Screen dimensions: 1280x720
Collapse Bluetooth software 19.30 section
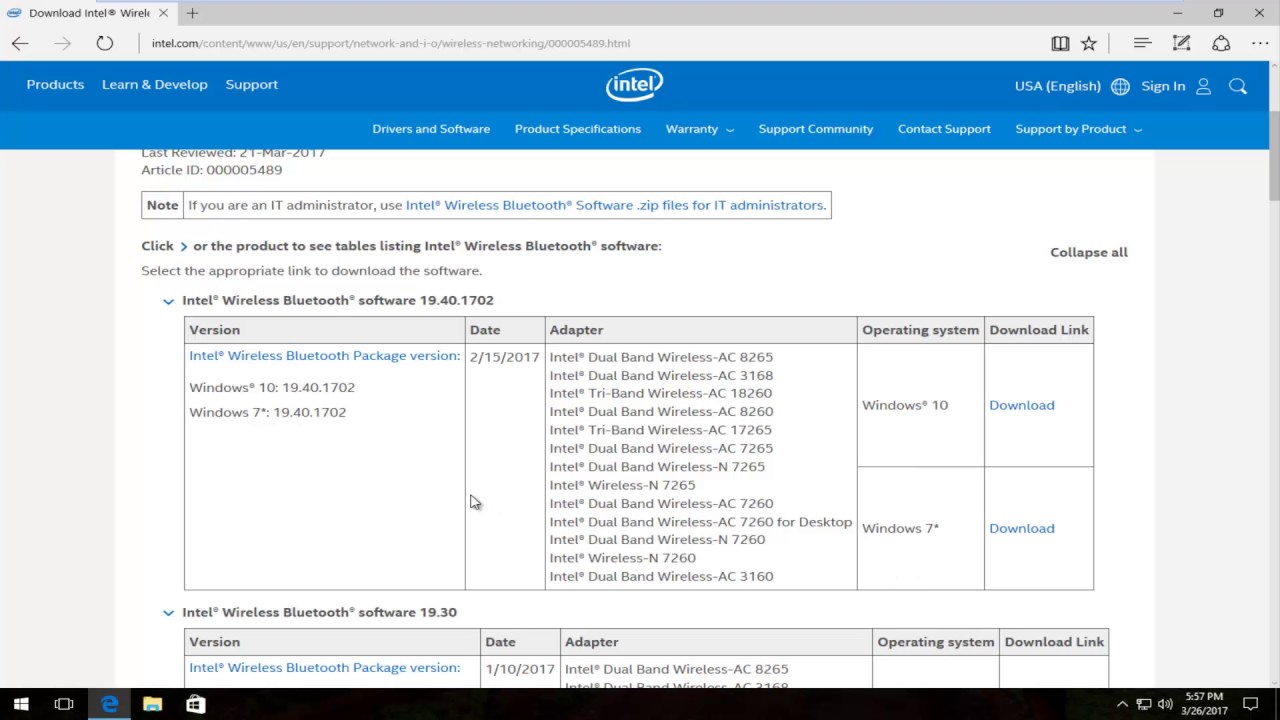(168, 613)
